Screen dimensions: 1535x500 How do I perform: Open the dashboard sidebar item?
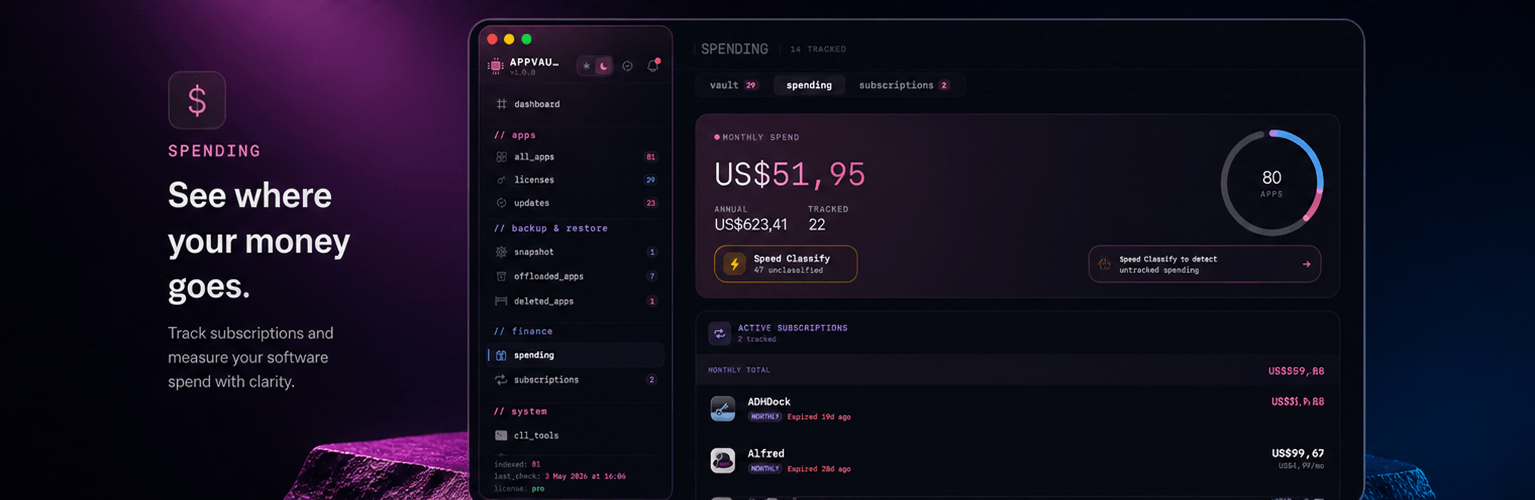pyautogui.click(x=576, y=104)
